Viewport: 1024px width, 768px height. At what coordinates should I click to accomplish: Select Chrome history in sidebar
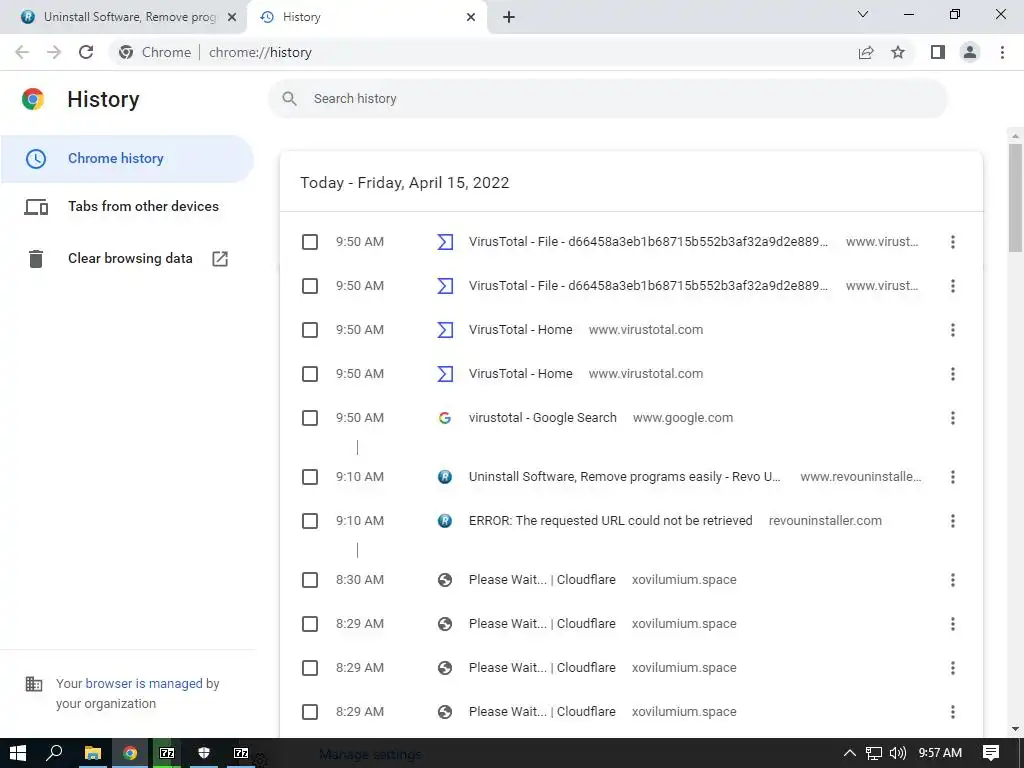(x=127, y=159)
